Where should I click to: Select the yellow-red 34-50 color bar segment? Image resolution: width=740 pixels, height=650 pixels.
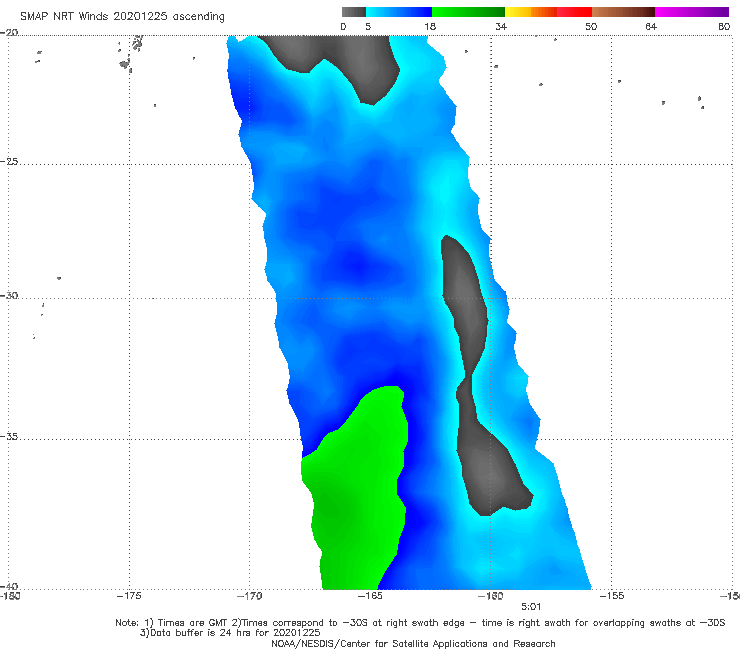pos(548,12)
